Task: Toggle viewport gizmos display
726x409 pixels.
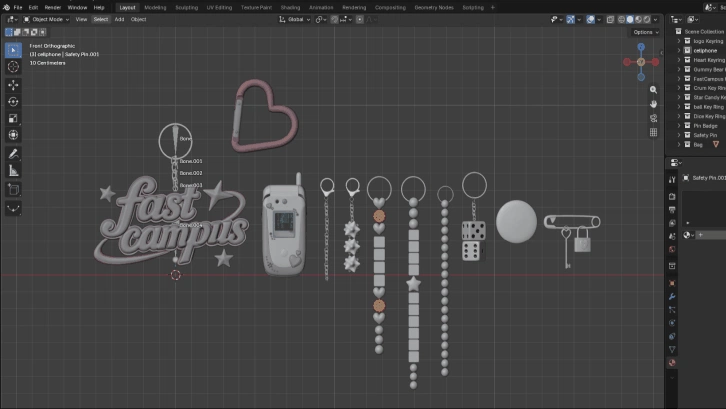Action: tap(570, 19)
